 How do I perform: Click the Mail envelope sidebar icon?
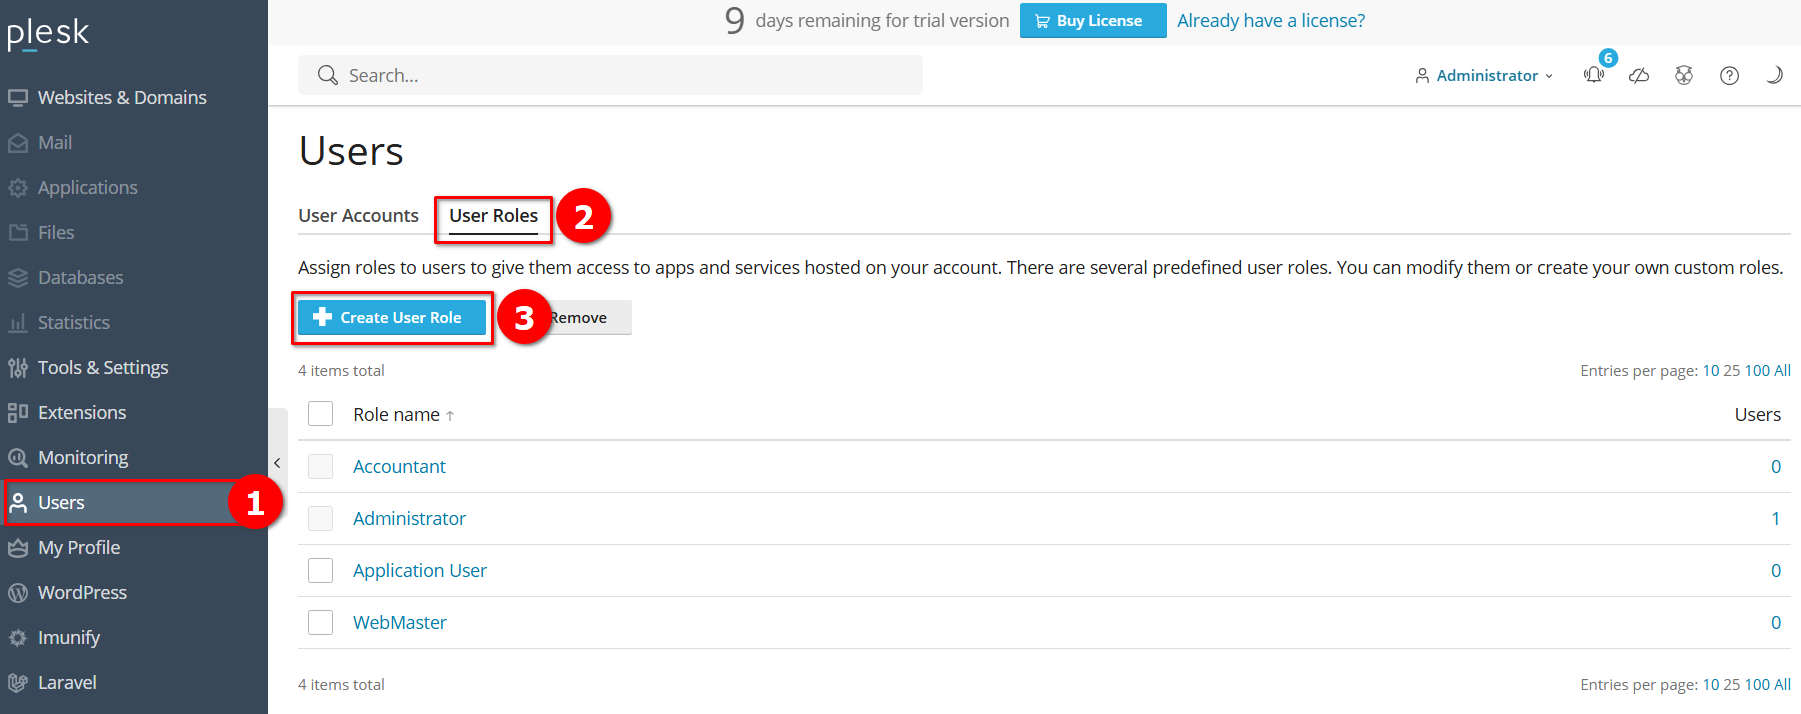coord(18,143)
